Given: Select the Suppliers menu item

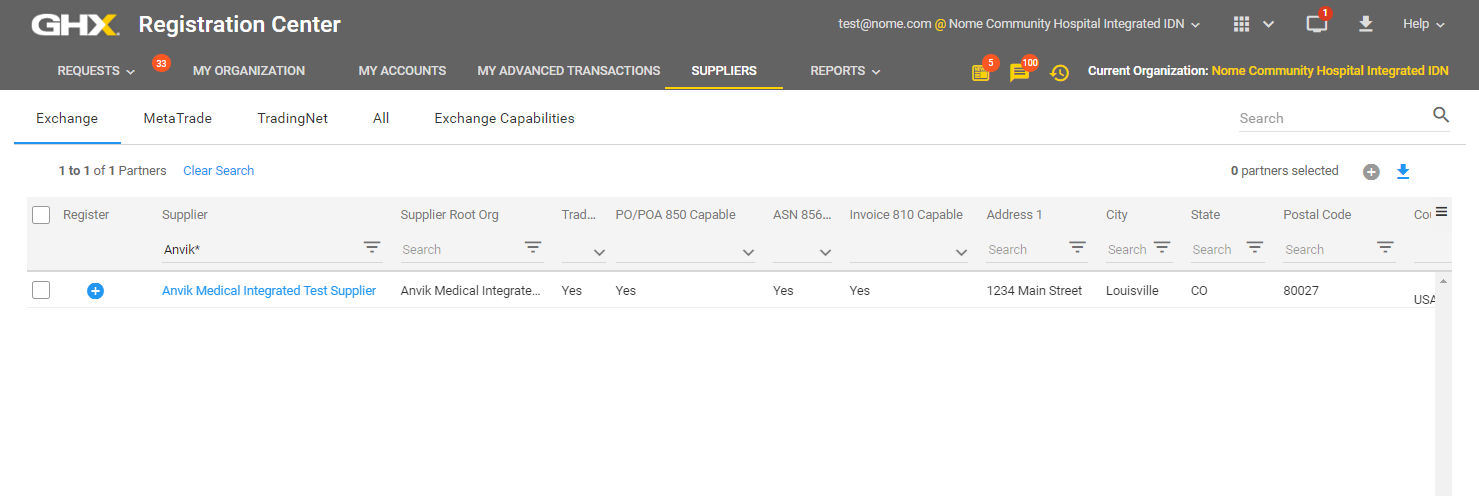Looking at the screenshot, I should [x=724, y=71].
